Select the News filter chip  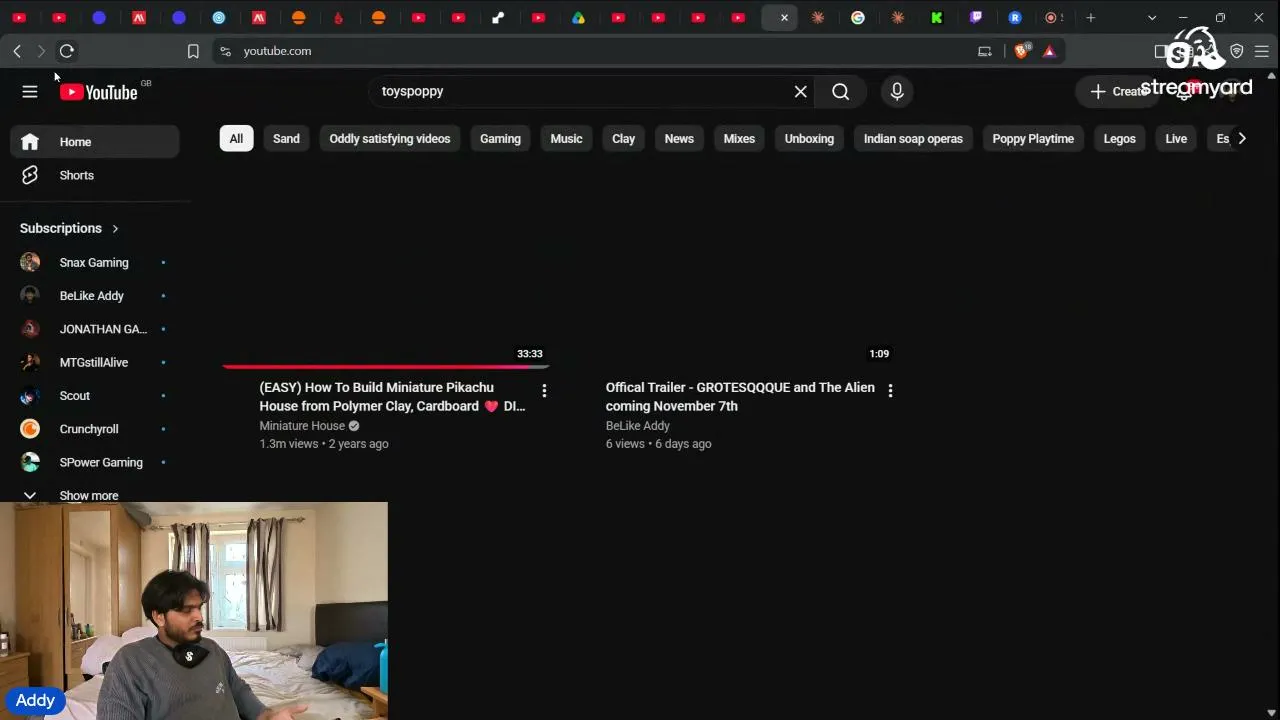[679, 139]
